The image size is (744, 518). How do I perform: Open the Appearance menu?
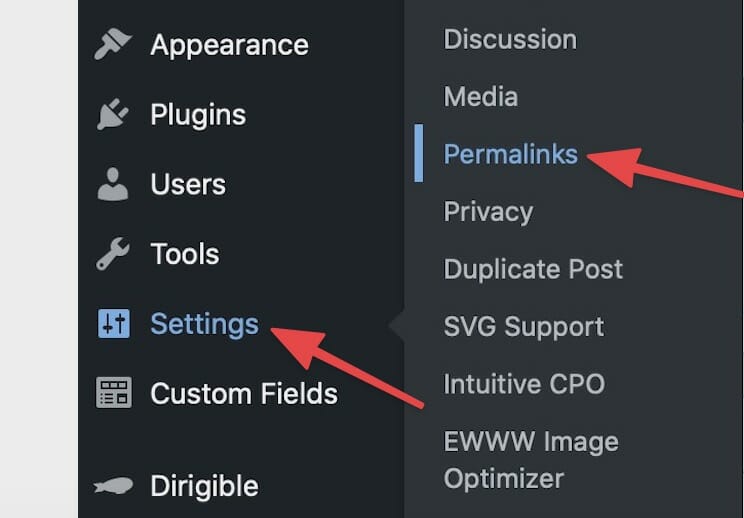click(x=229, y=45)
